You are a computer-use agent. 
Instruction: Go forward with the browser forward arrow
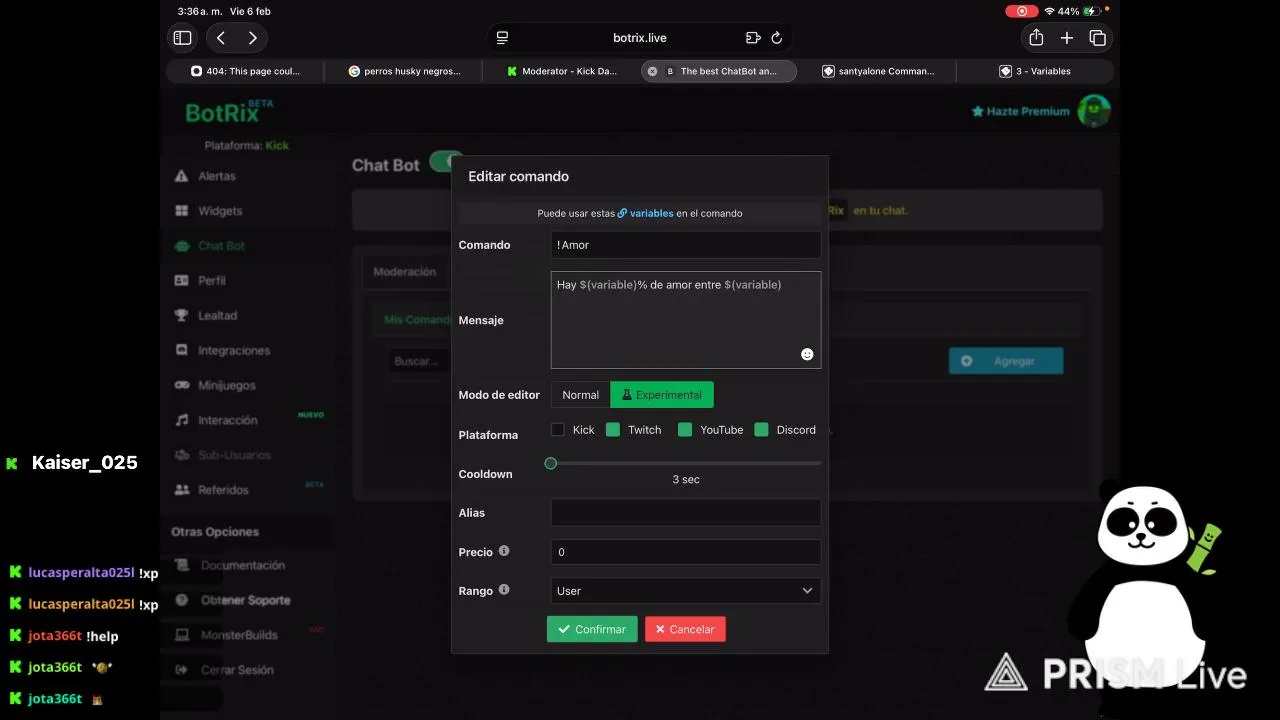252,38
